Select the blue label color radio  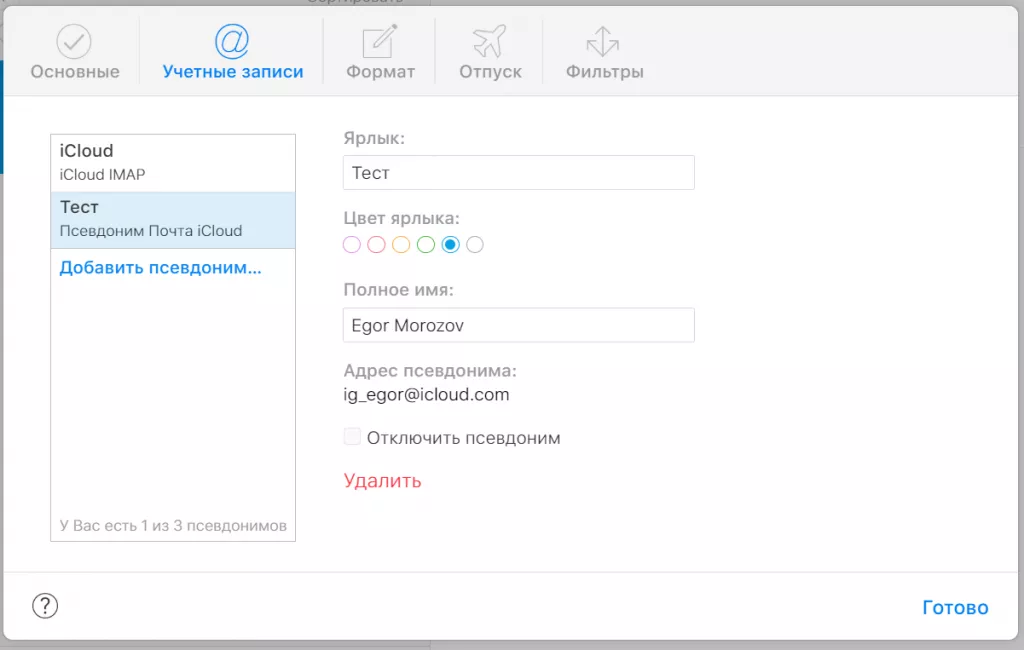[x=451, y=245]
